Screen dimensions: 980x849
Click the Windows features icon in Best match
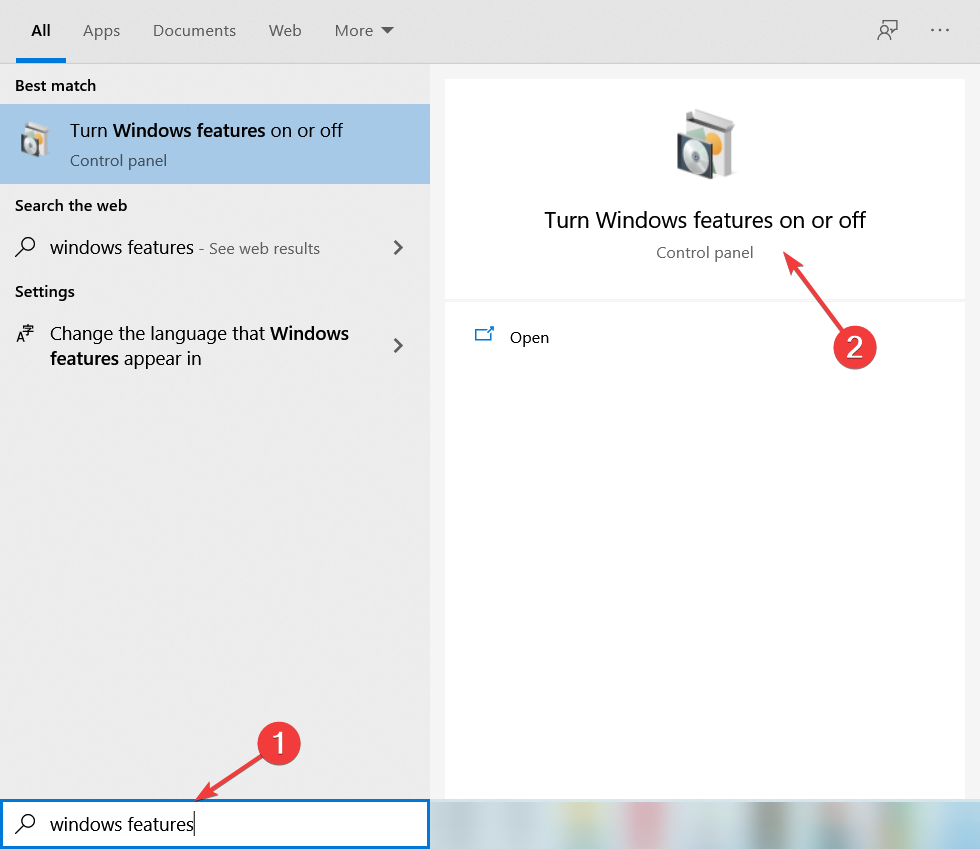(34, 140)
